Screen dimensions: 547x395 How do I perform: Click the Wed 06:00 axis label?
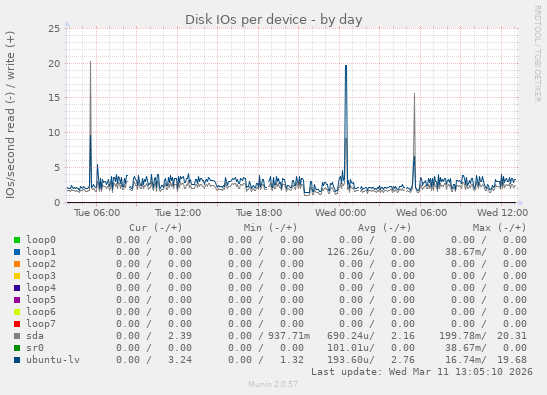point(421,213)
